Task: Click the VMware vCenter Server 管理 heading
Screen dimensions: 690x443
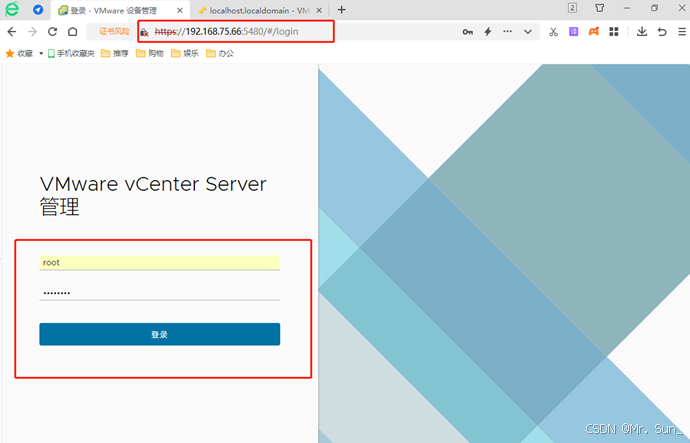Action: [153, 195]
